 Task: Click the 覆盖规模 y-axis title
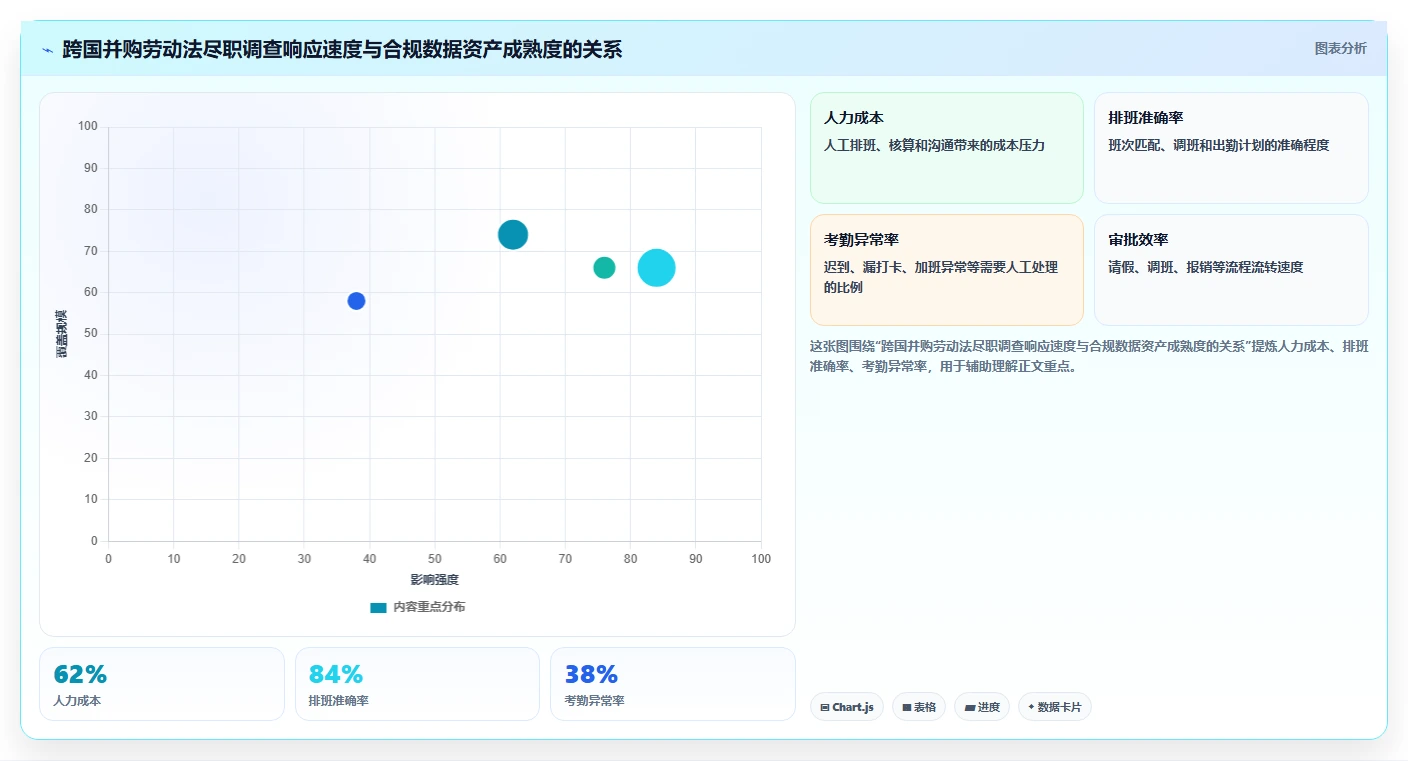click(x=62, y=334)
